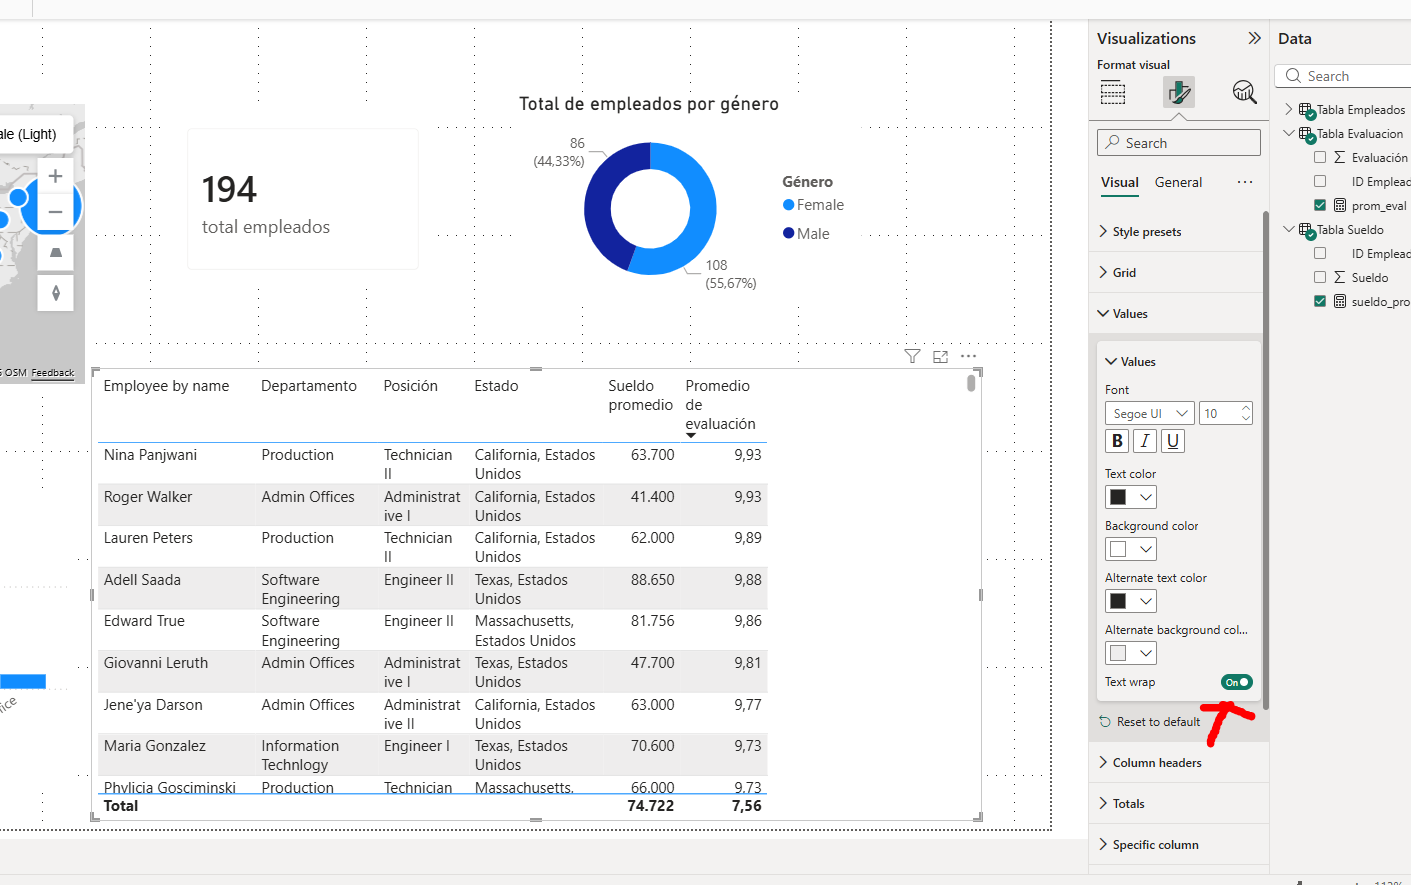Apply bold formatting to table values

click(x=1117, y=441)
